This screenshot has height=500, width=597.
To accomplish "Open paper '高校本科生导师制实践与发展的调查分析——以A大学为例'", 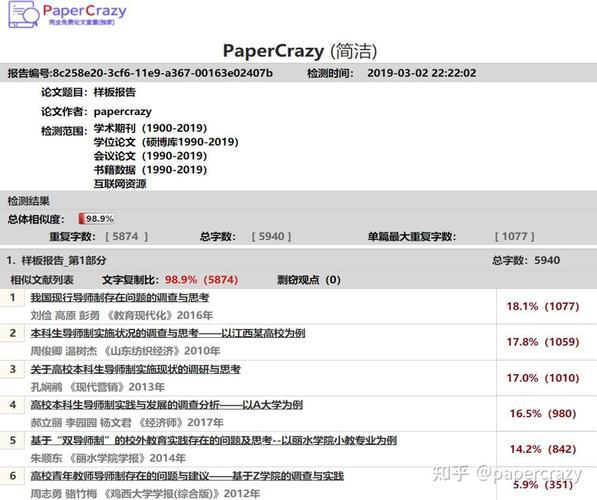I will 167,405.
